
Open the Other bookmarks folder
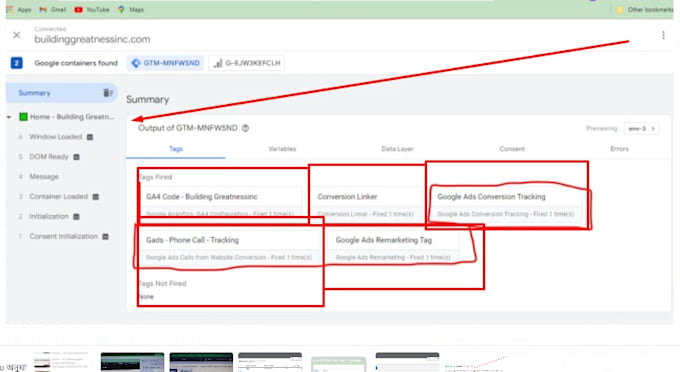click(646, 10)
